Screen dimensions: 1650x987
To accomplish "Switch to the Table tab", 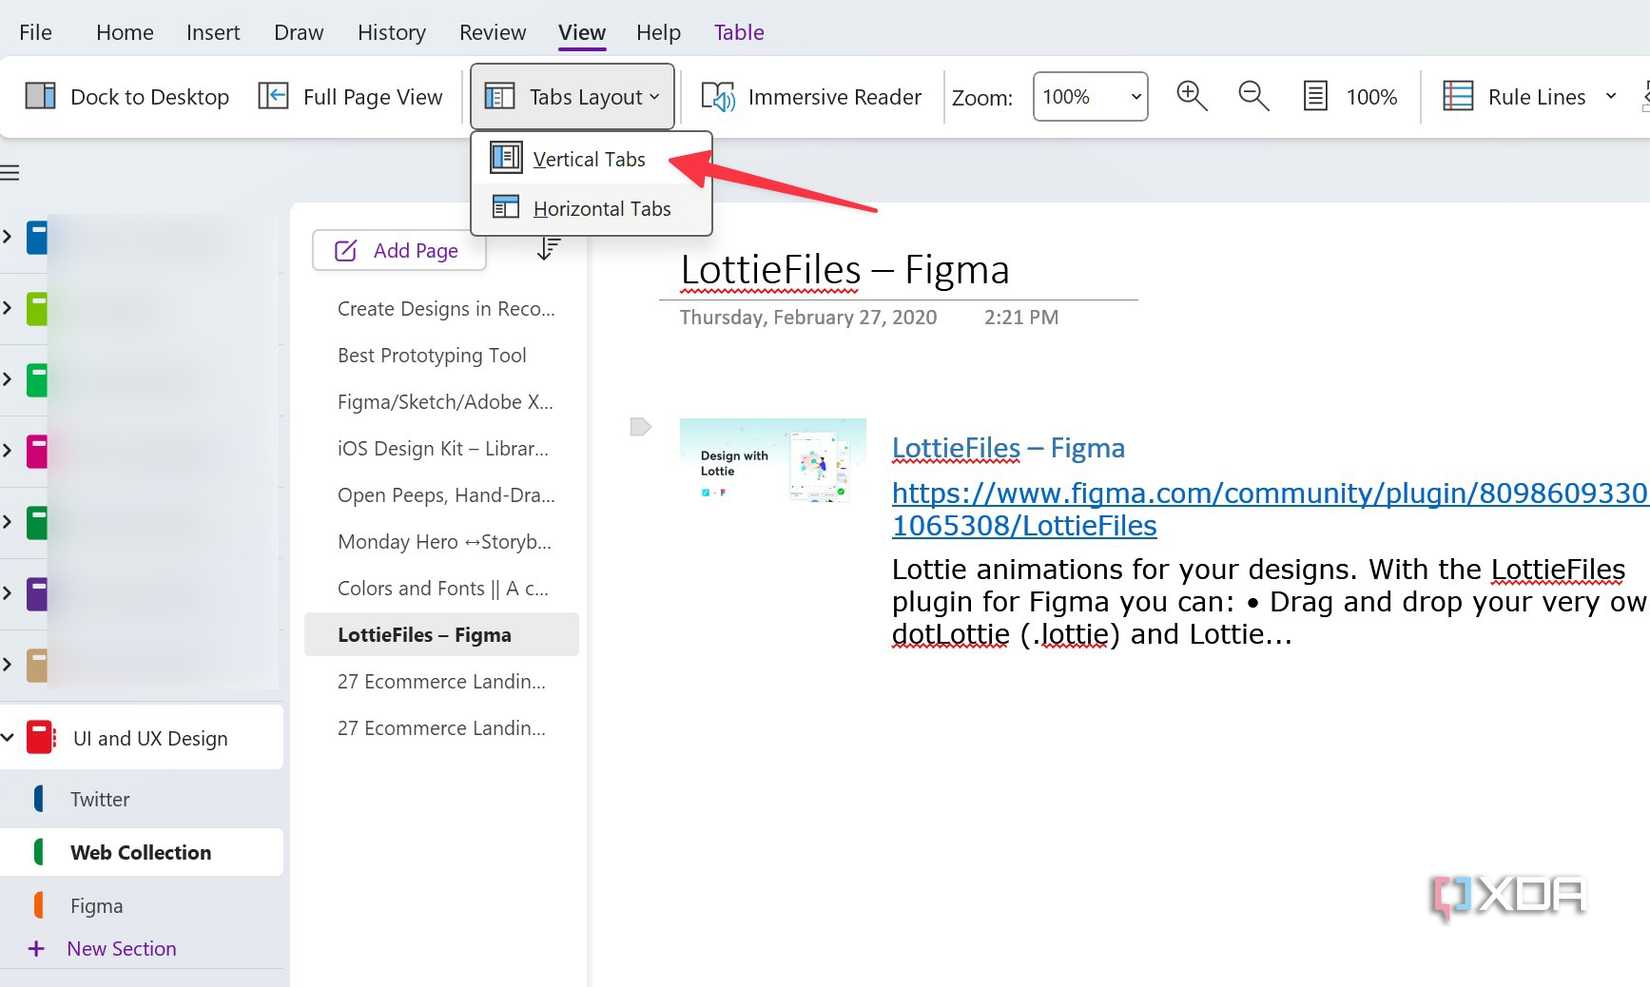I will 739,31.
